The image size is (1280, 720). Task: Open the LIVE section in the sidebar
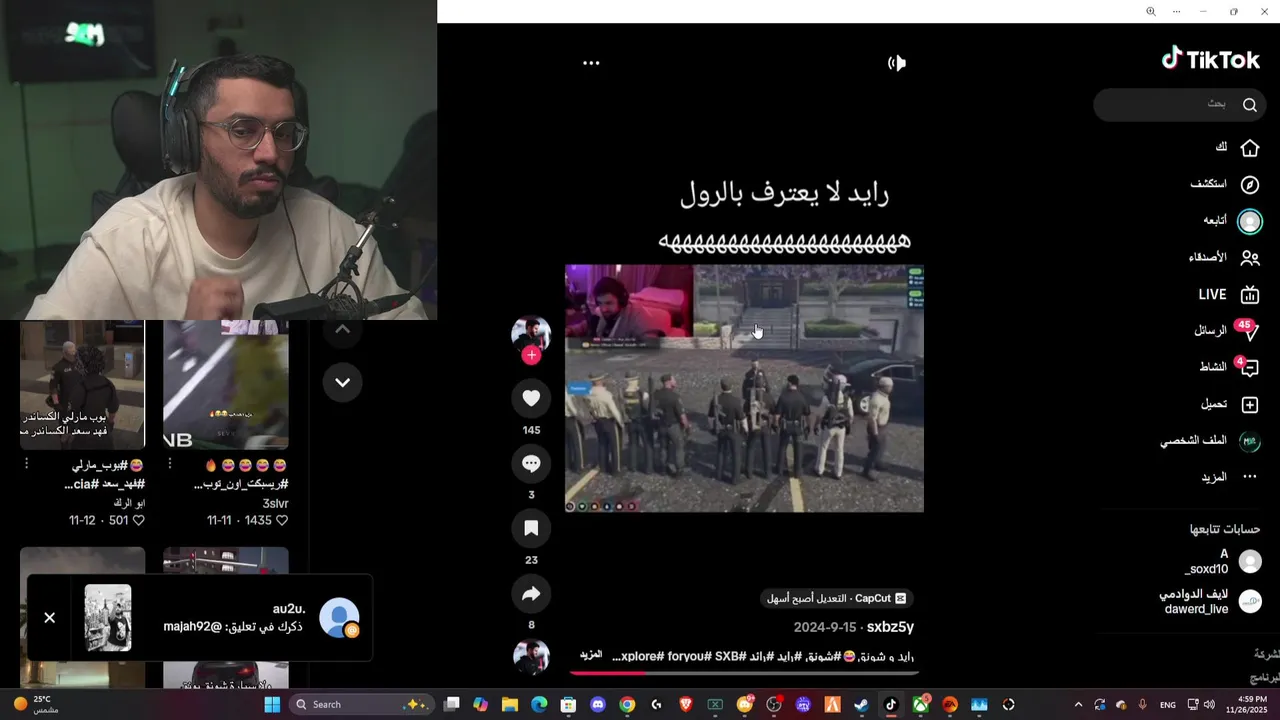point(1249,295)
